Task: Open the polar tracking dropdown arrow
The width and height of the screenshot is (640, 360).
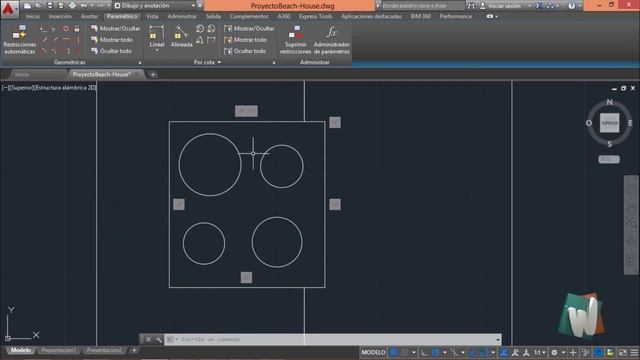Action: (445, 352)
